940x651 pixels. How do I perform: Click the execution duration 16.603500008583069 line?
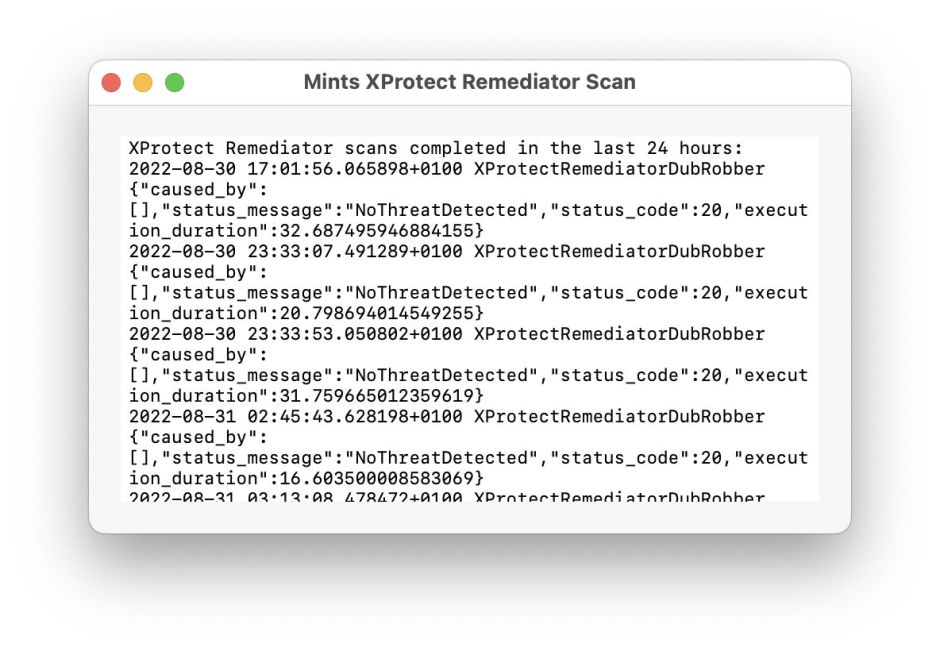[x=306, y=479]
